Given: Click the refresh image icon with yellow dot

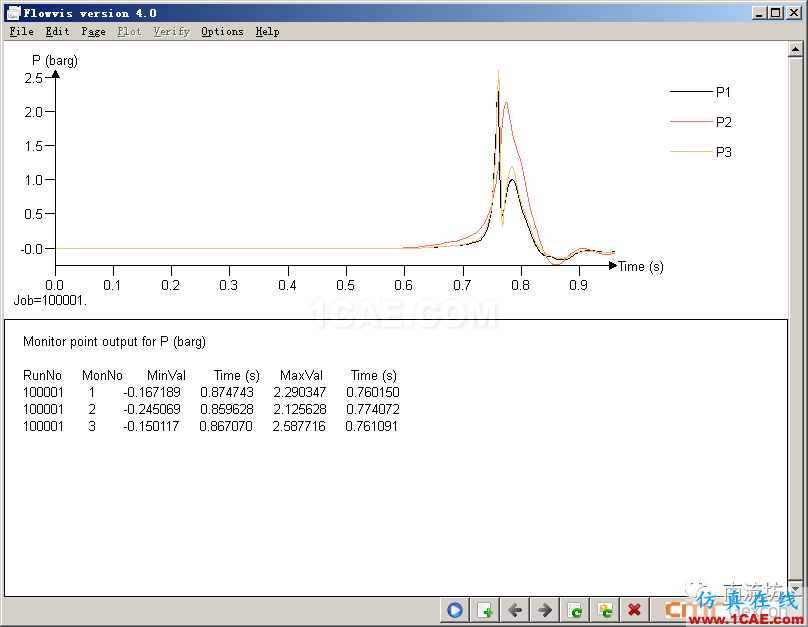Looking at the screenshot, I should pyautogui.click(x=604, y=611).
